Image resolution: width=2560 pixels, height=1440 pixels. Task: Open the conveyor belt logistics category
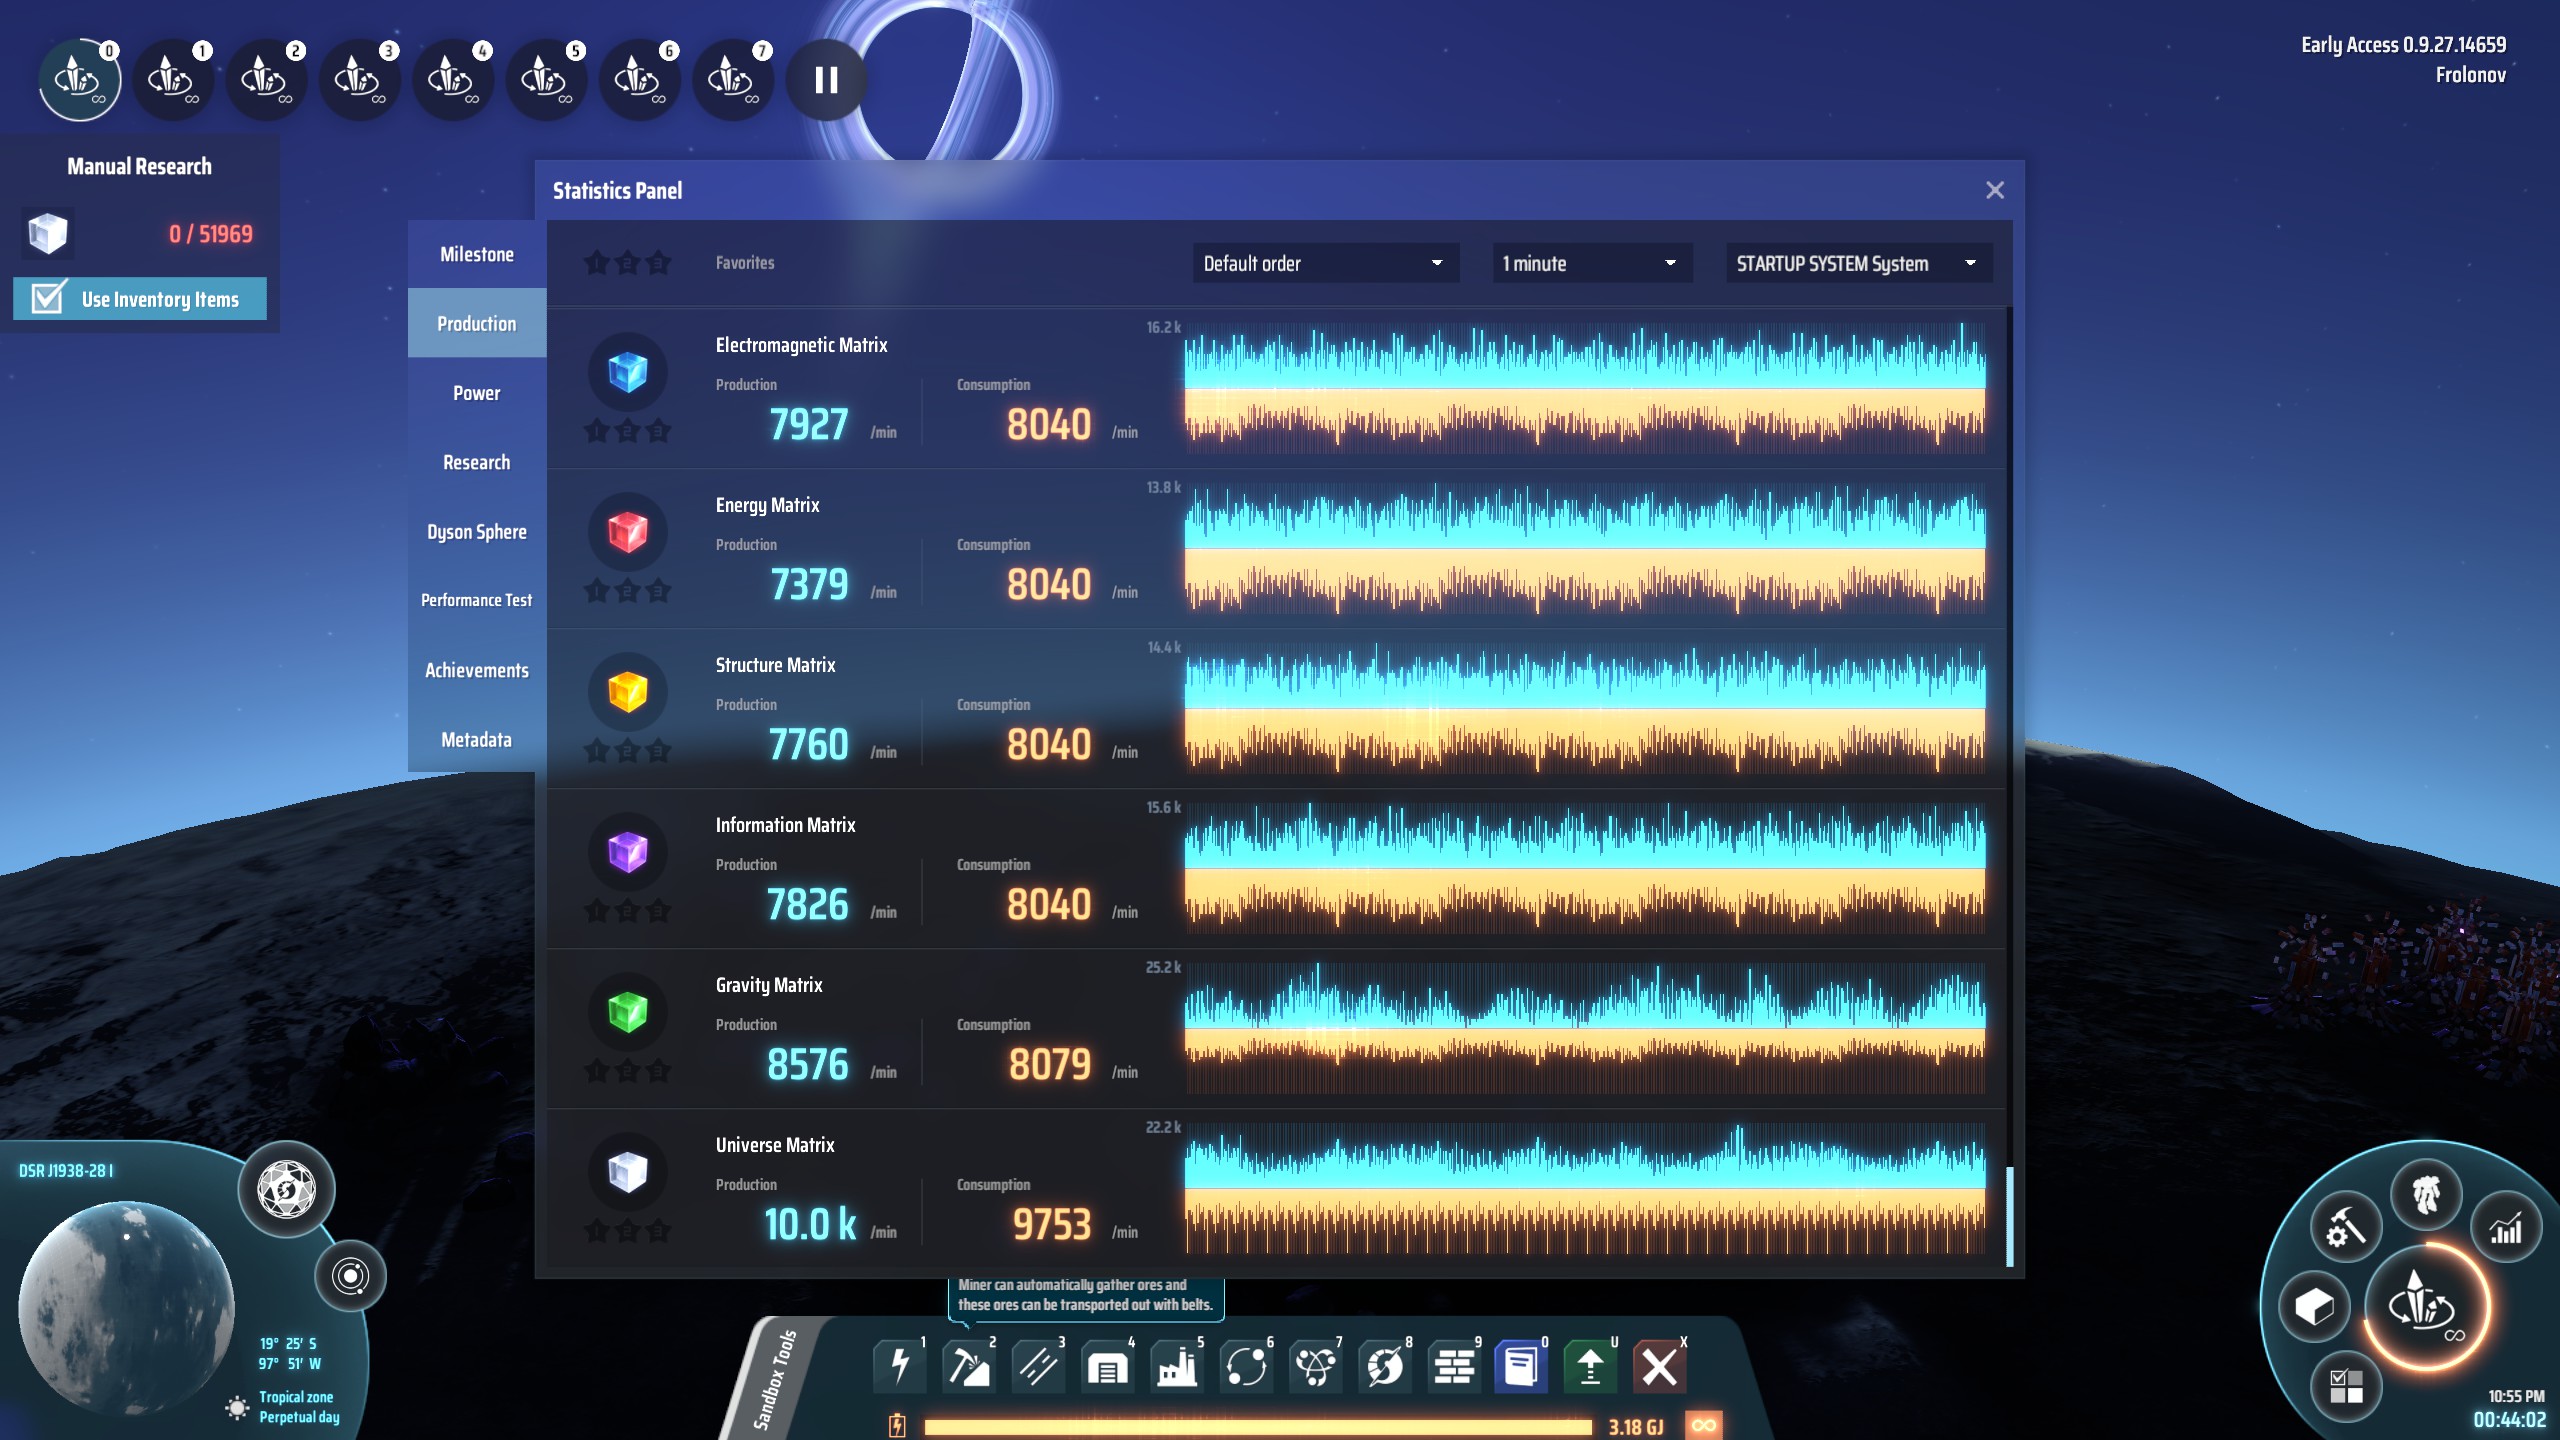tap(1037, 1366)
